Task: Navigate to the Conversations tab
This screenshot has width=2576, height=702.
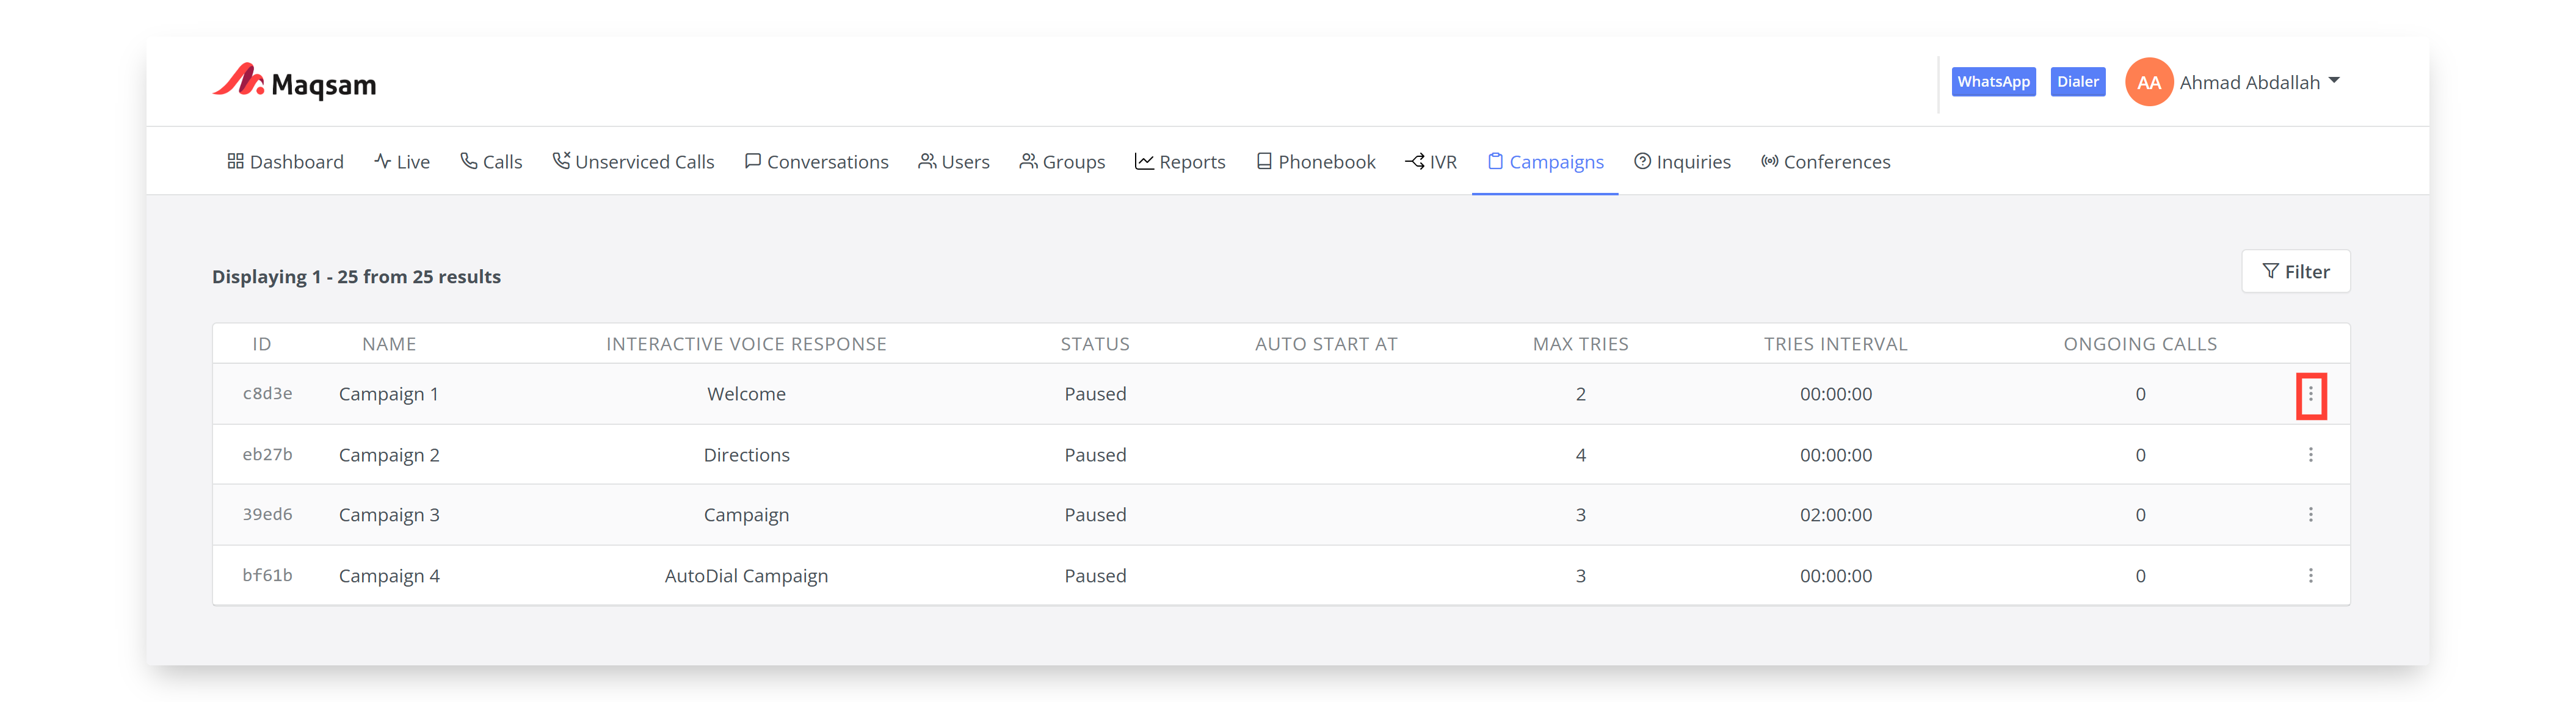Action: tap(816, 162)
